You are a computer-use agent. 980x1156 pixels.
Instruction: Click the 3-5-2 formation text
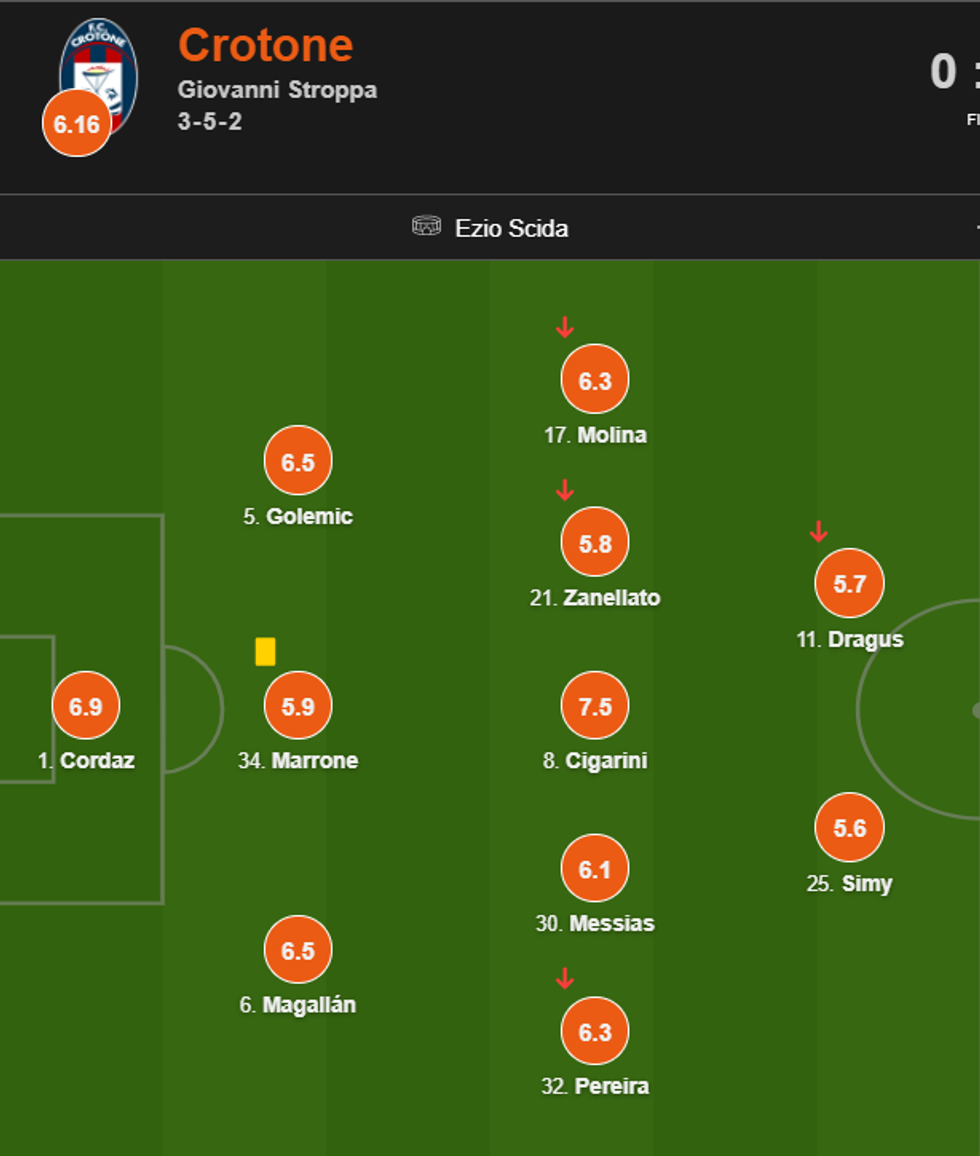point(210,122)
